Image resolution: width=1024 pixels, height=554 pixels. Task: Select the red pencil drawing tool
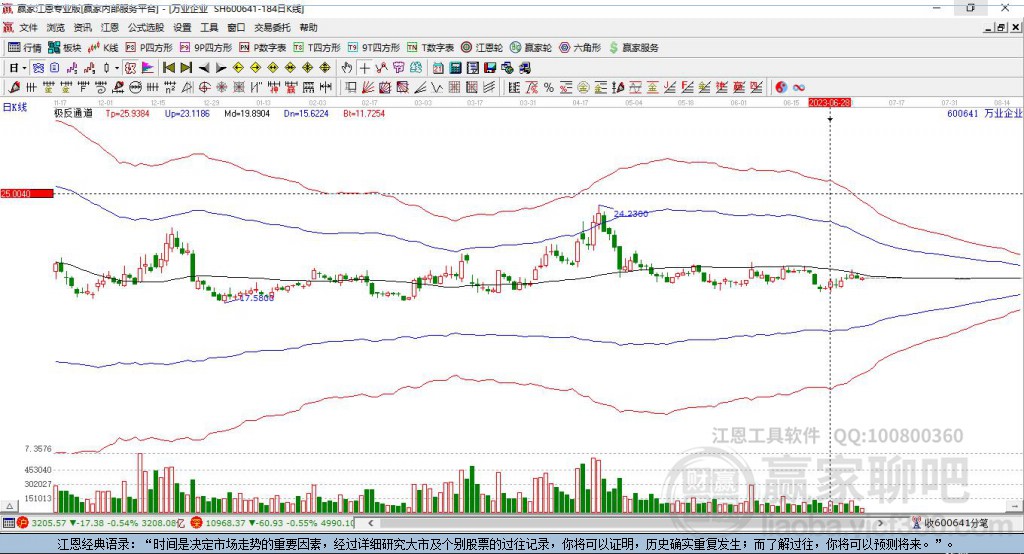click(x=14, y=88)
